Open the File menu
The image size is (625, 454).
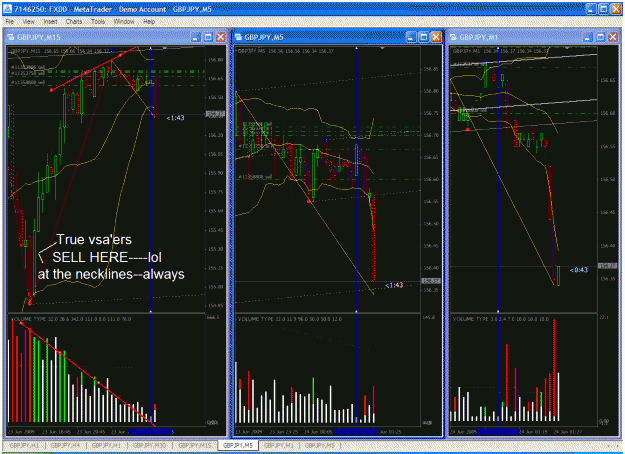[x=10, y=22]
